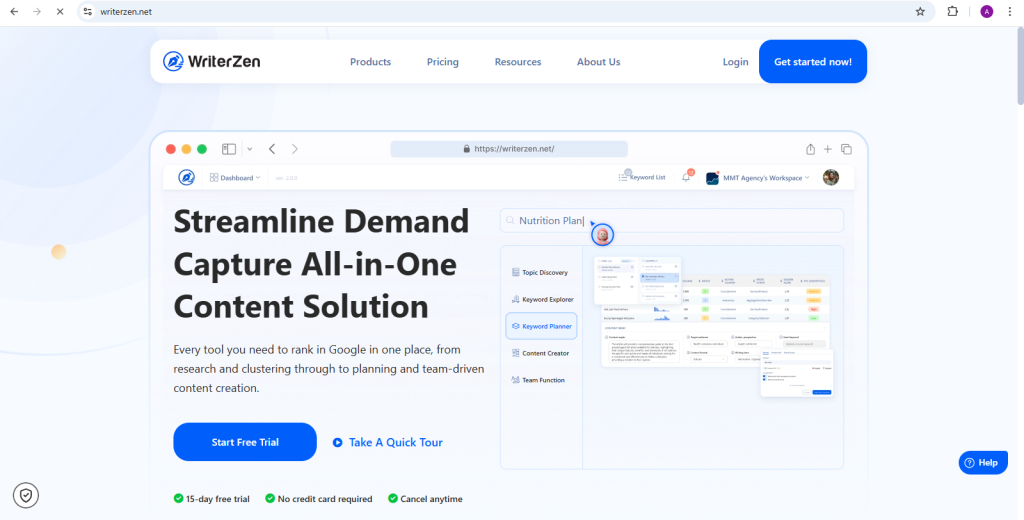This screenshot has height=520, width=1024.
Task: Click the Login link
Action: [735, 62]
